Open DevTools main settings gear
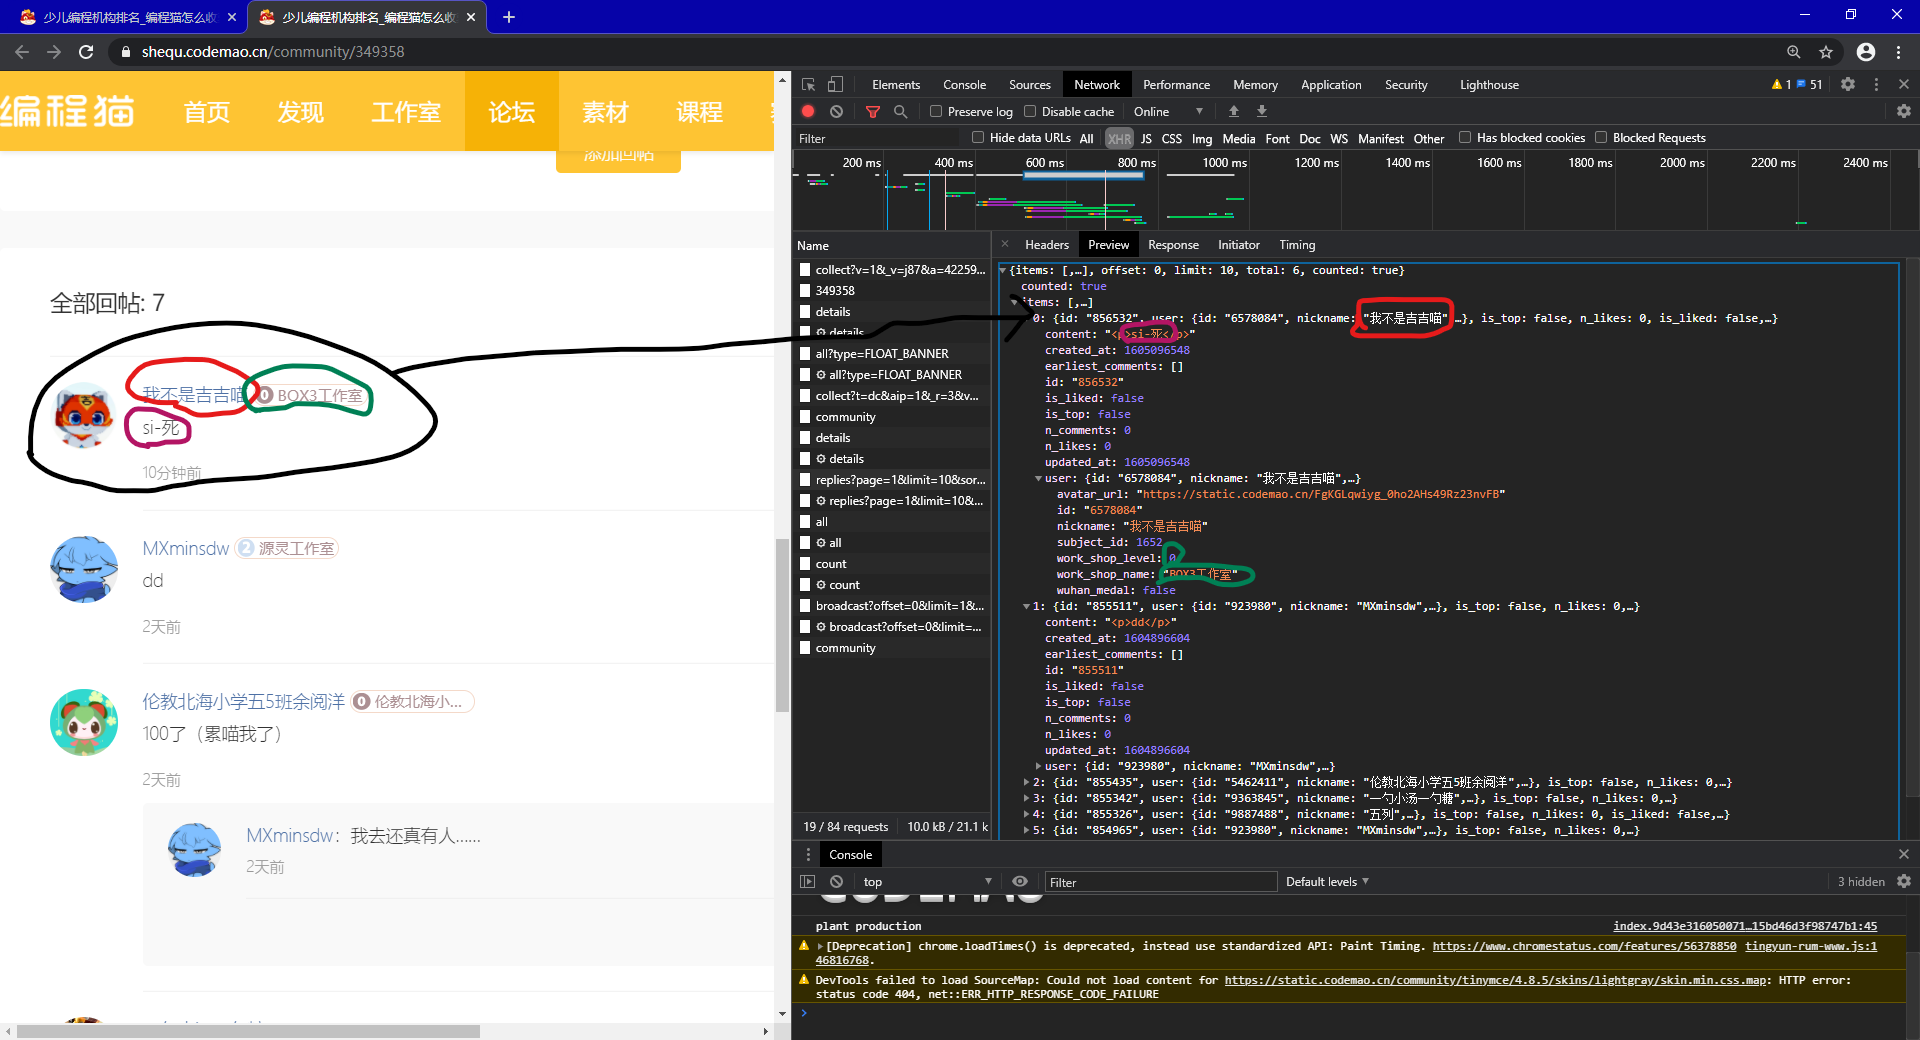The width and height of the screenshot is (1920, 1040). (x=1848, y=85)
